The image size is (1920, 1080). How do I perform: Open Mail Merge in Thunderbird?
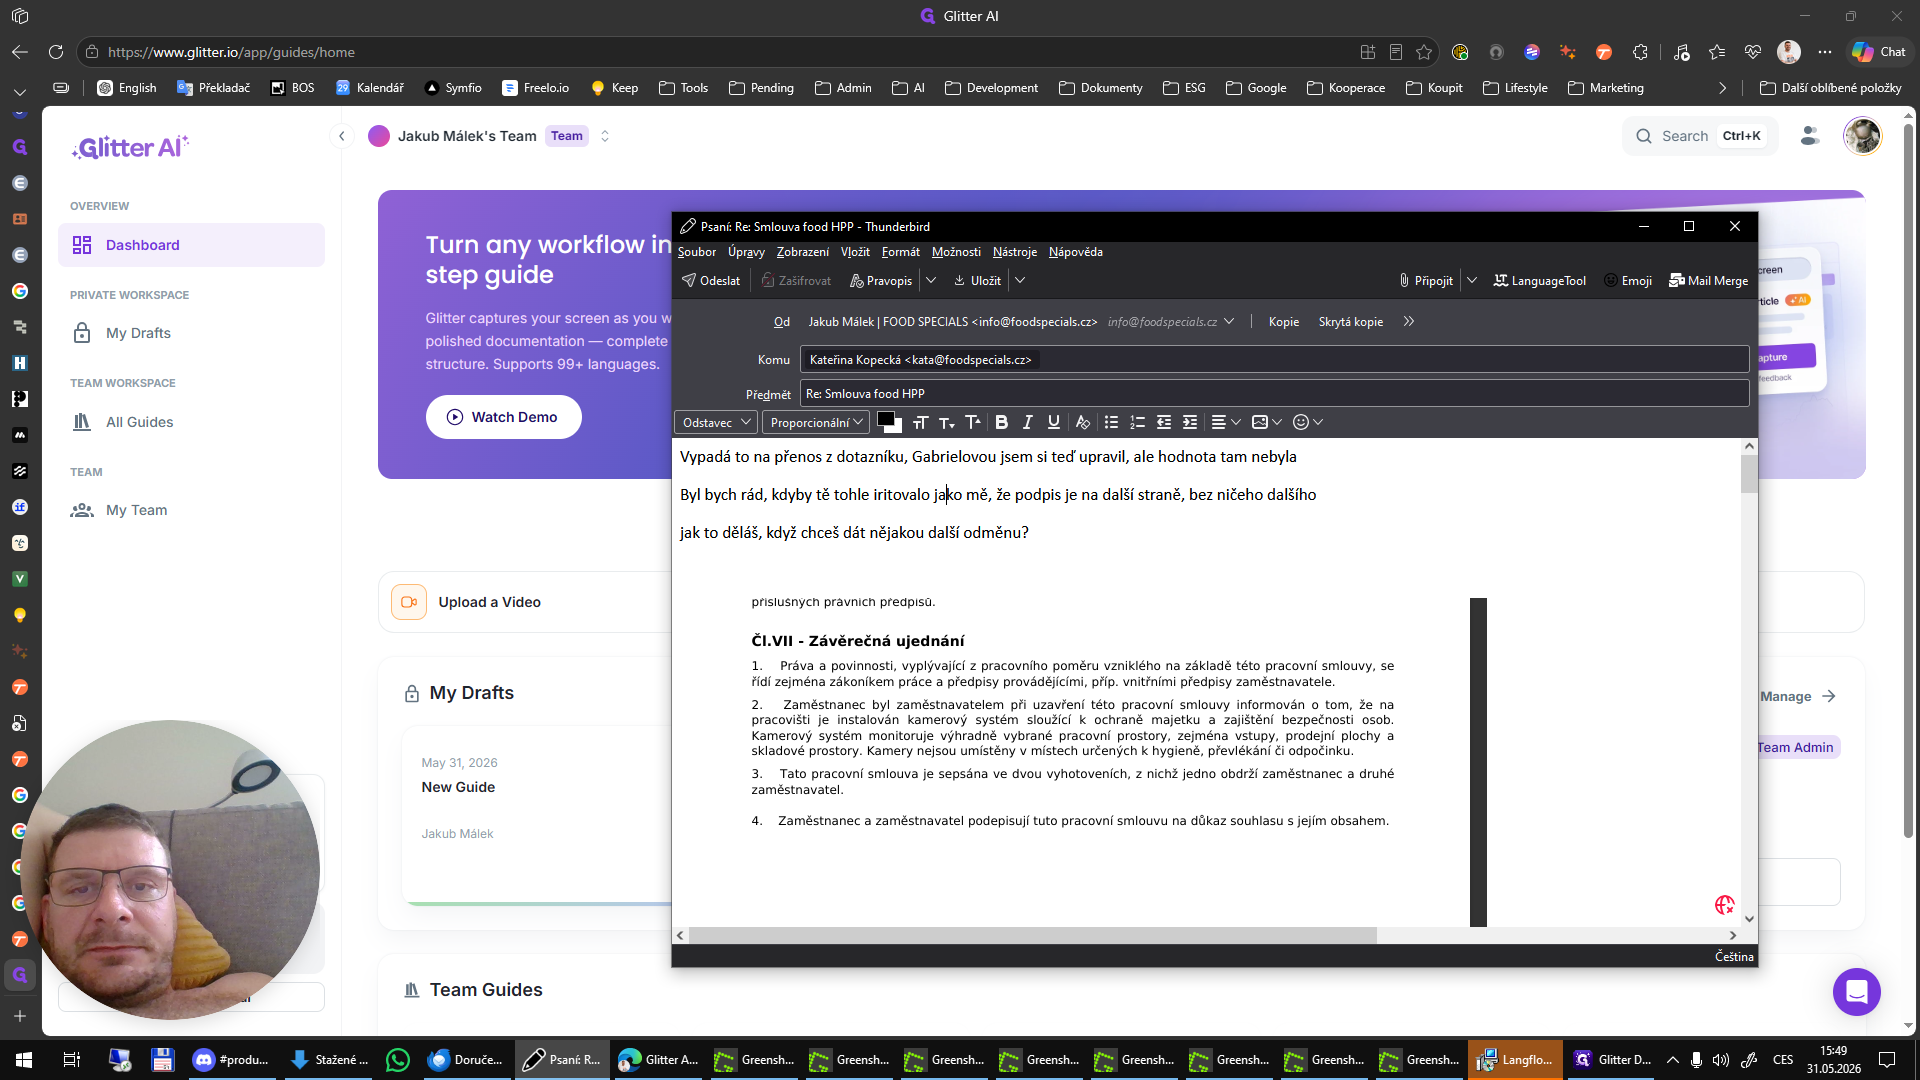pyautogui.click(x=1709, y=281)
